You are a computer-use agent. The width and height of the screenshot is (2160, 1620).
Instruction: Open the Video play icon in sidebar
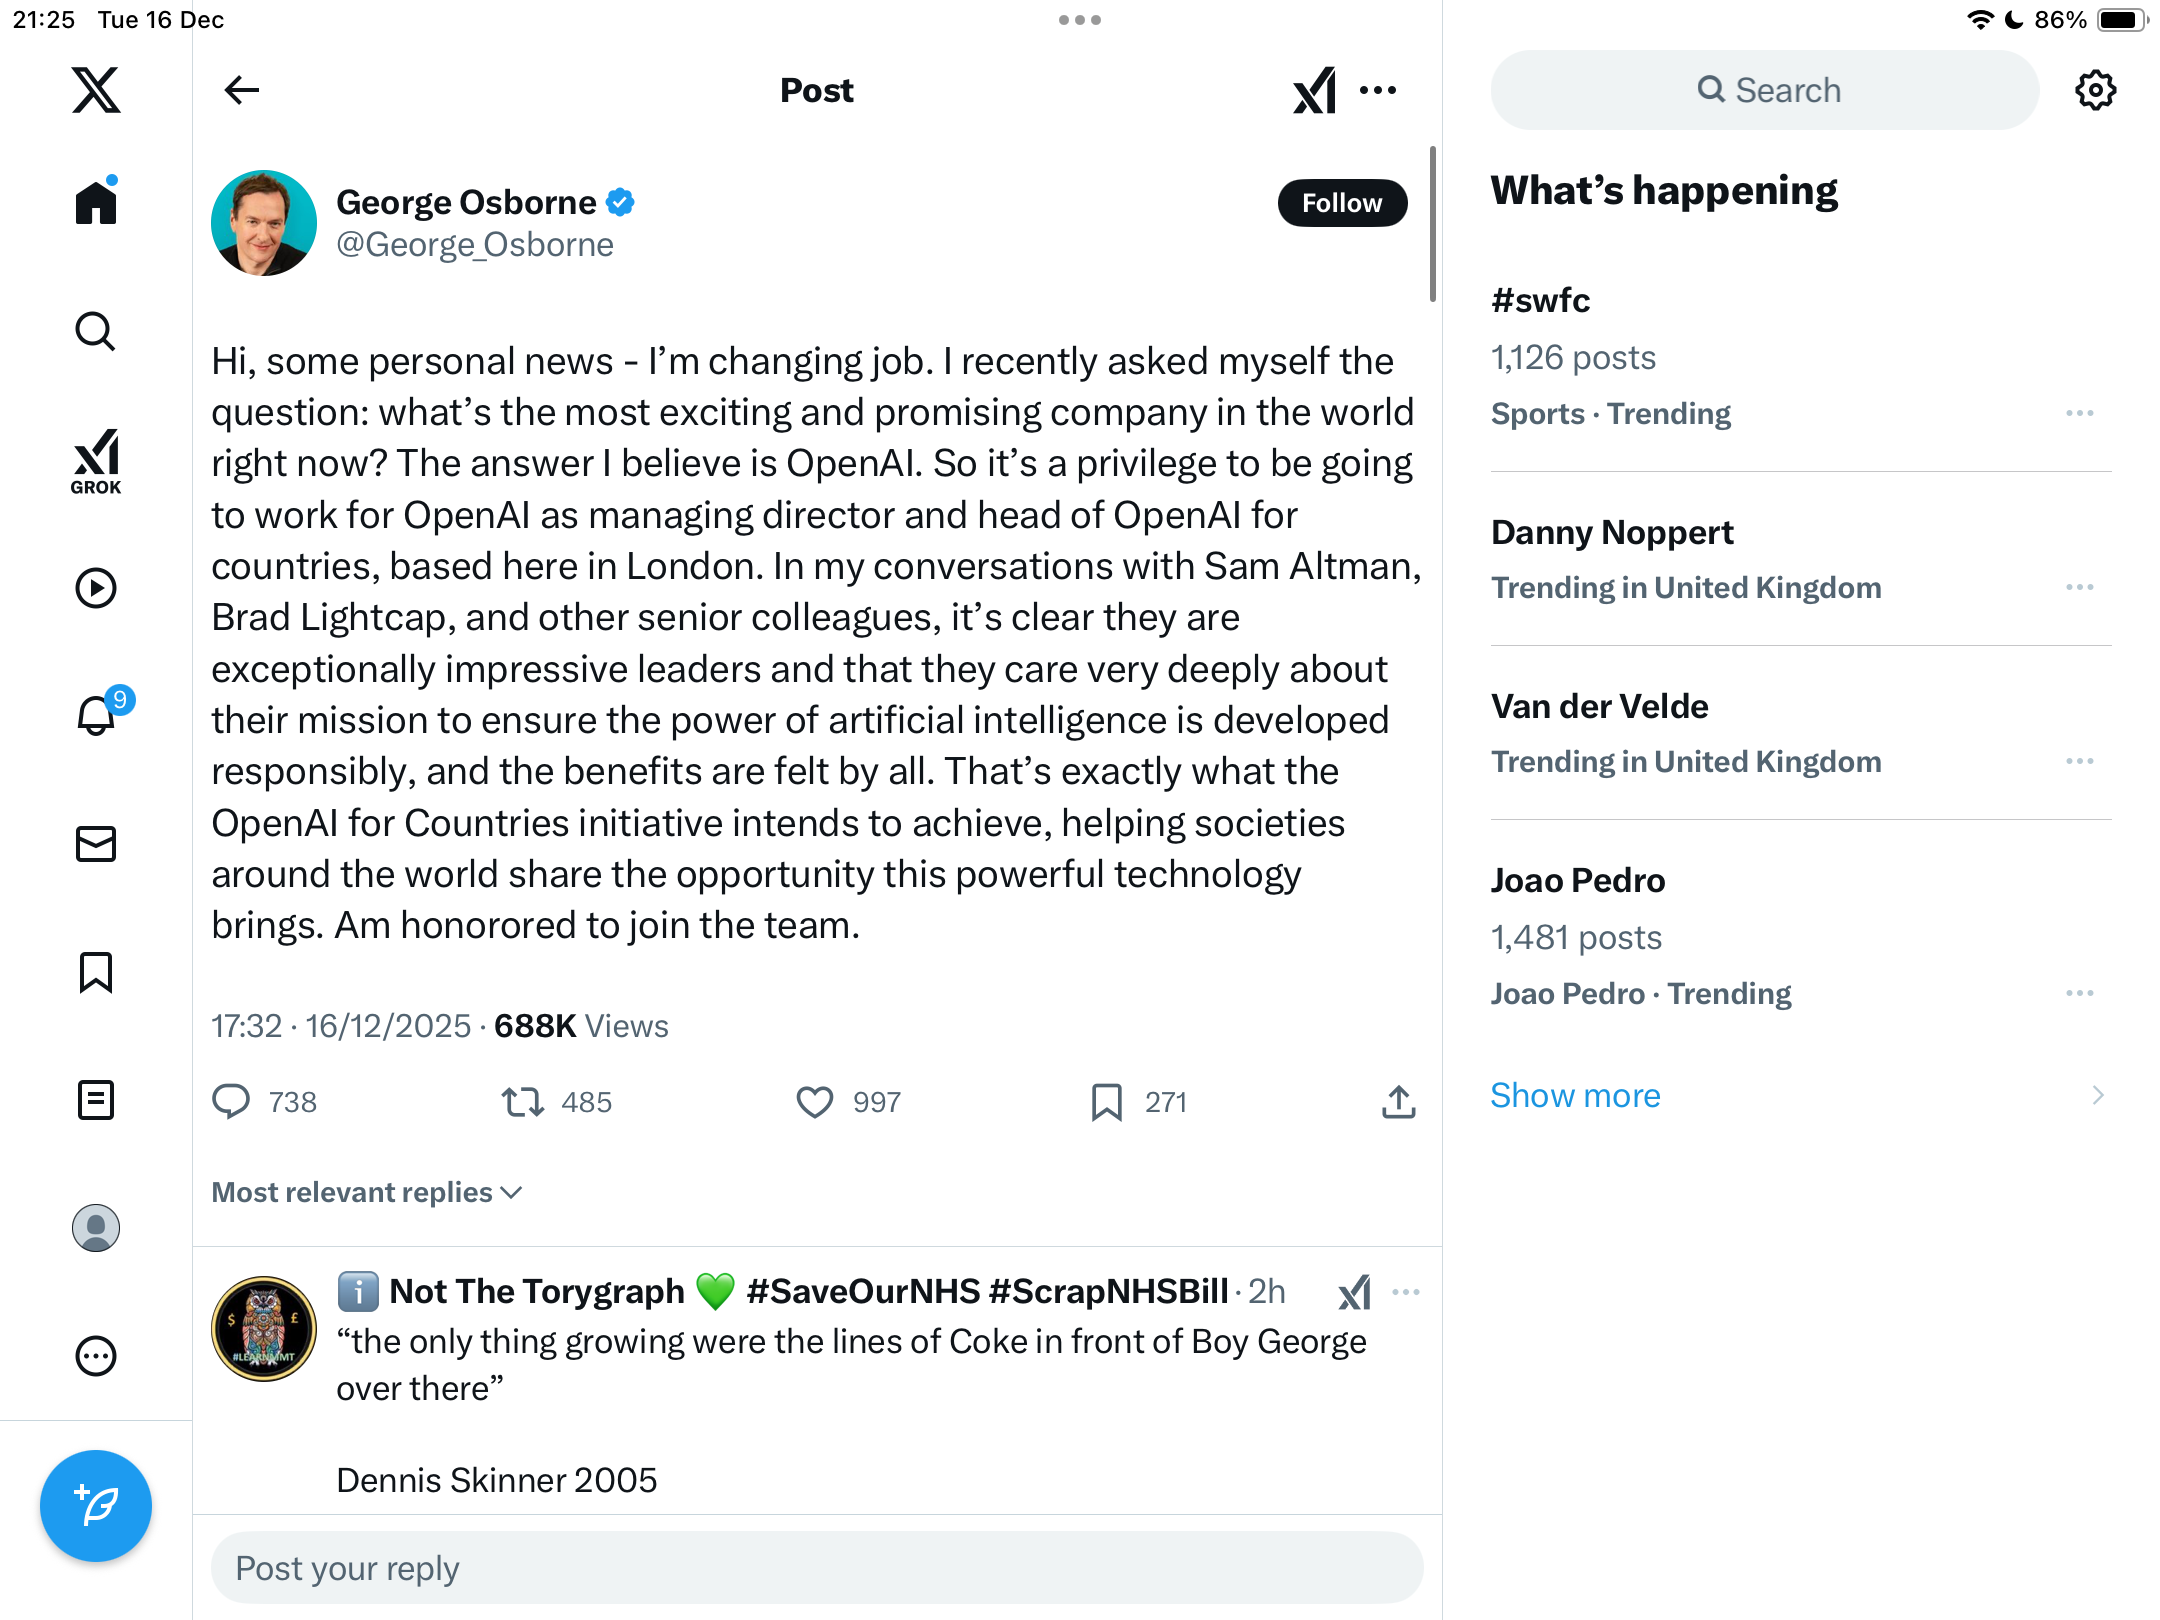click(x=96, y=588)
